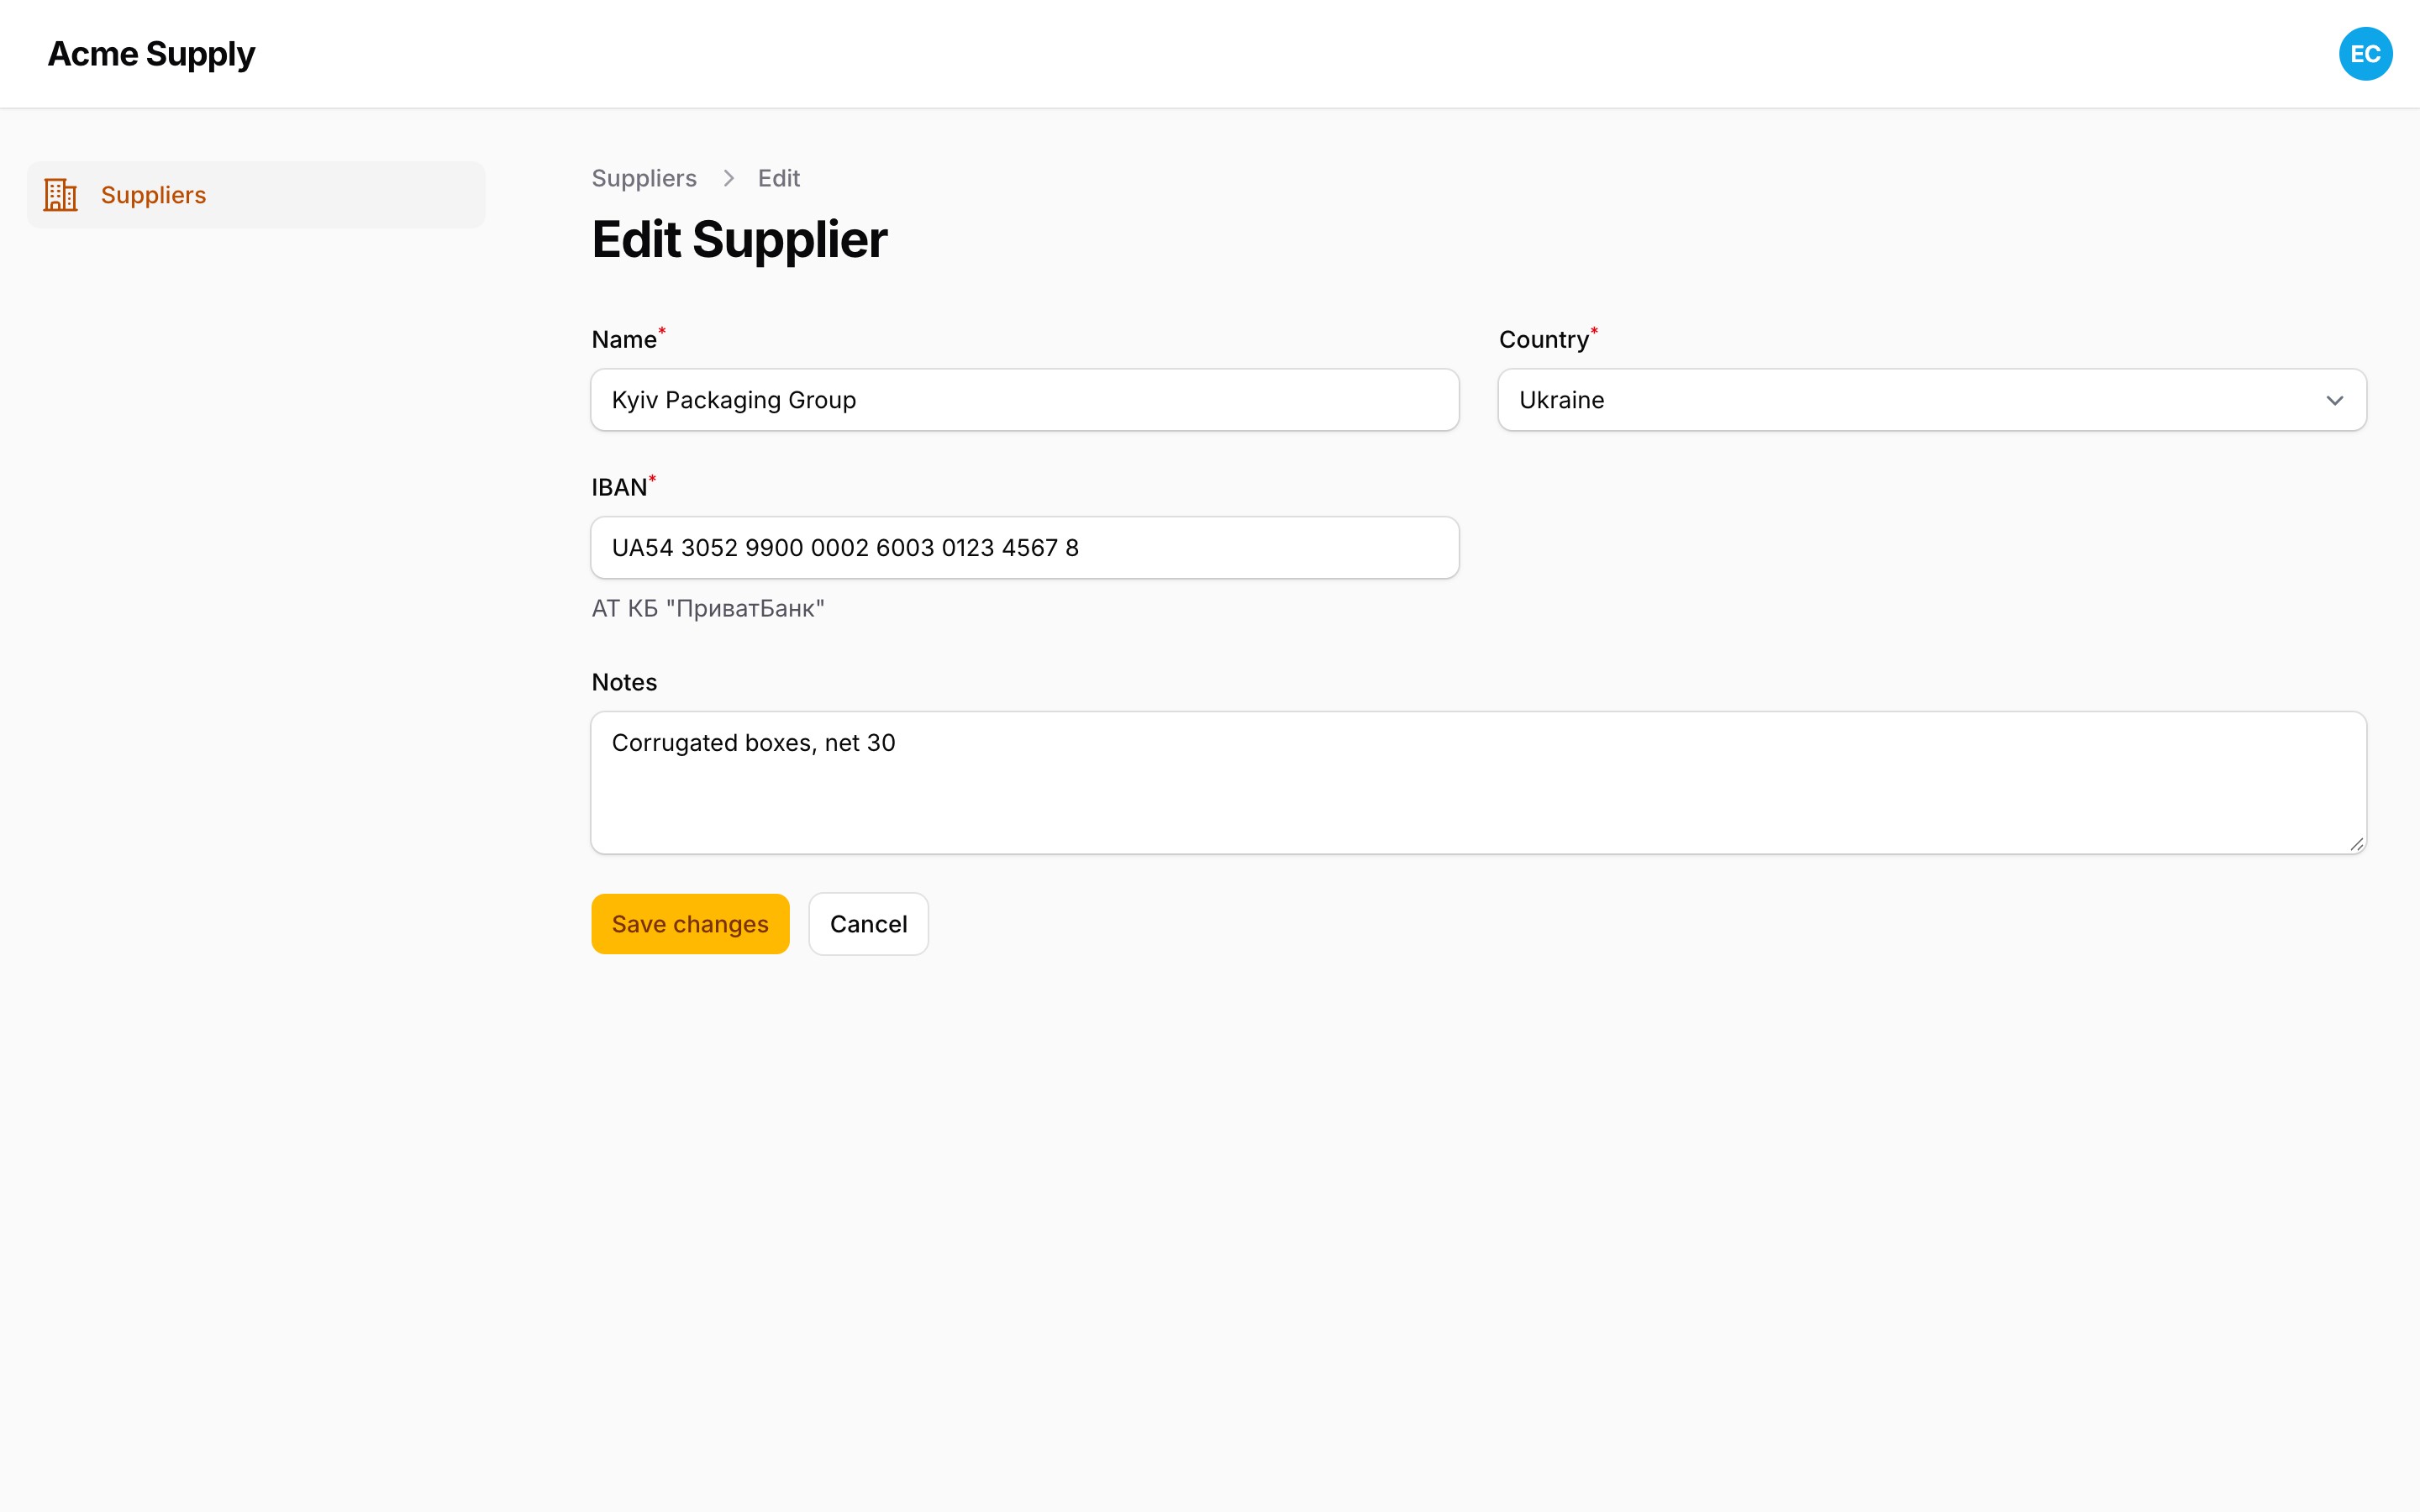Go to Suppliers via breadcrumb link
Viewport: 2420px width, 1512px height.
tap(644, 178)
